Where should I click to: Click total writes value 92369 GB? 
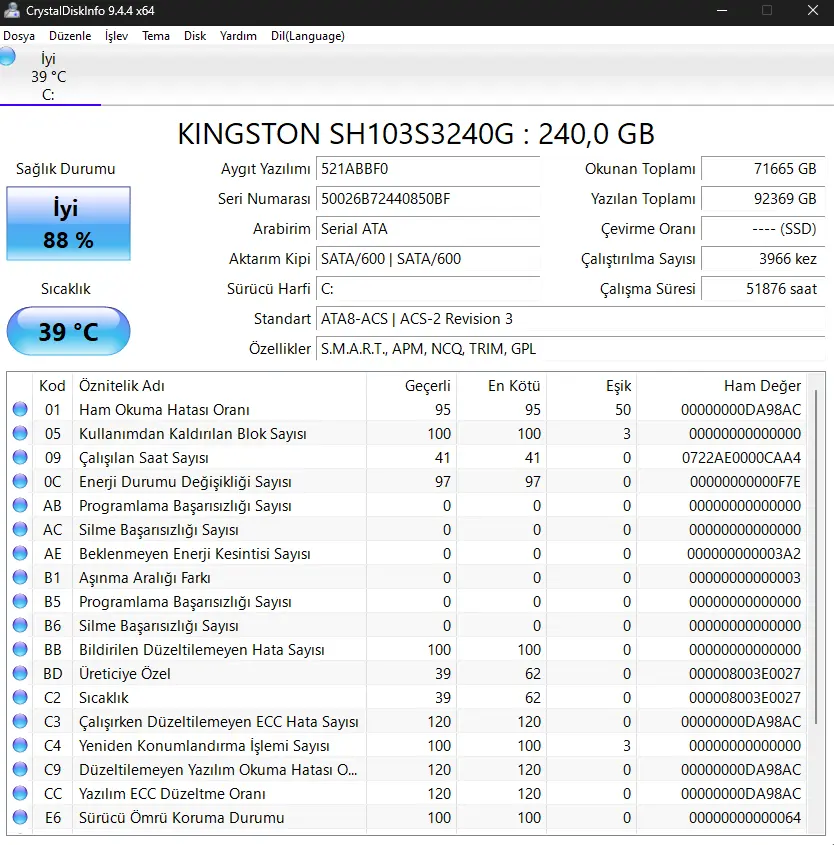(x=763, y=199)
